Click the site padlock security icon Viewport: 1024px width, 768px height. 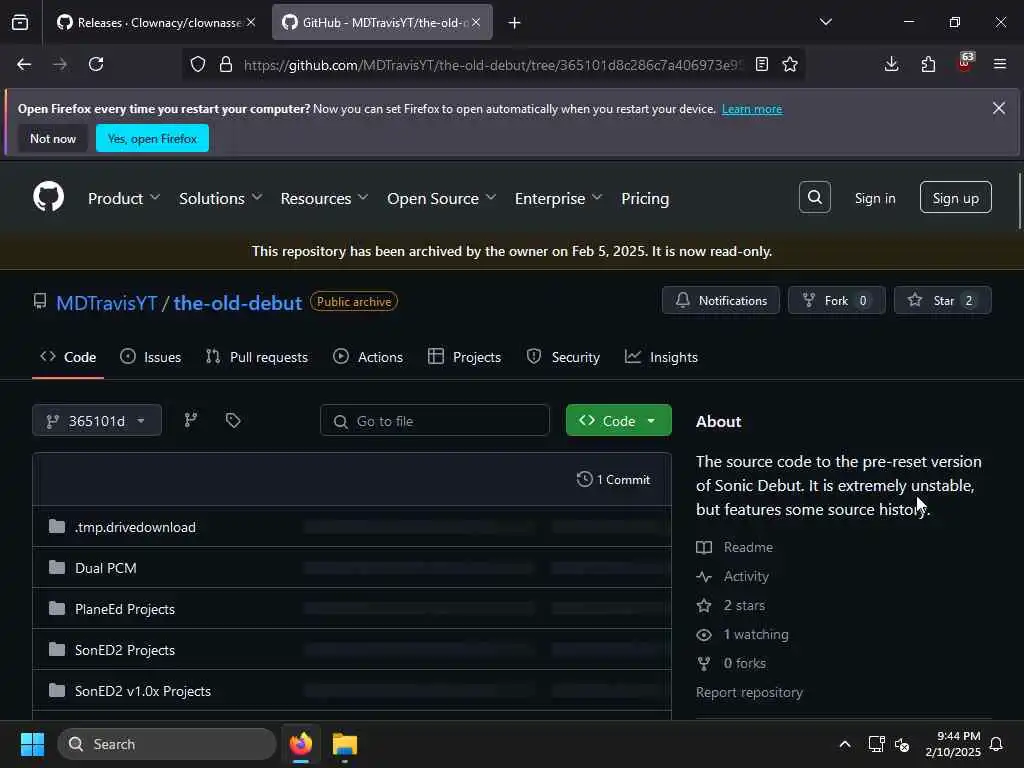click(x=226, y=64)
